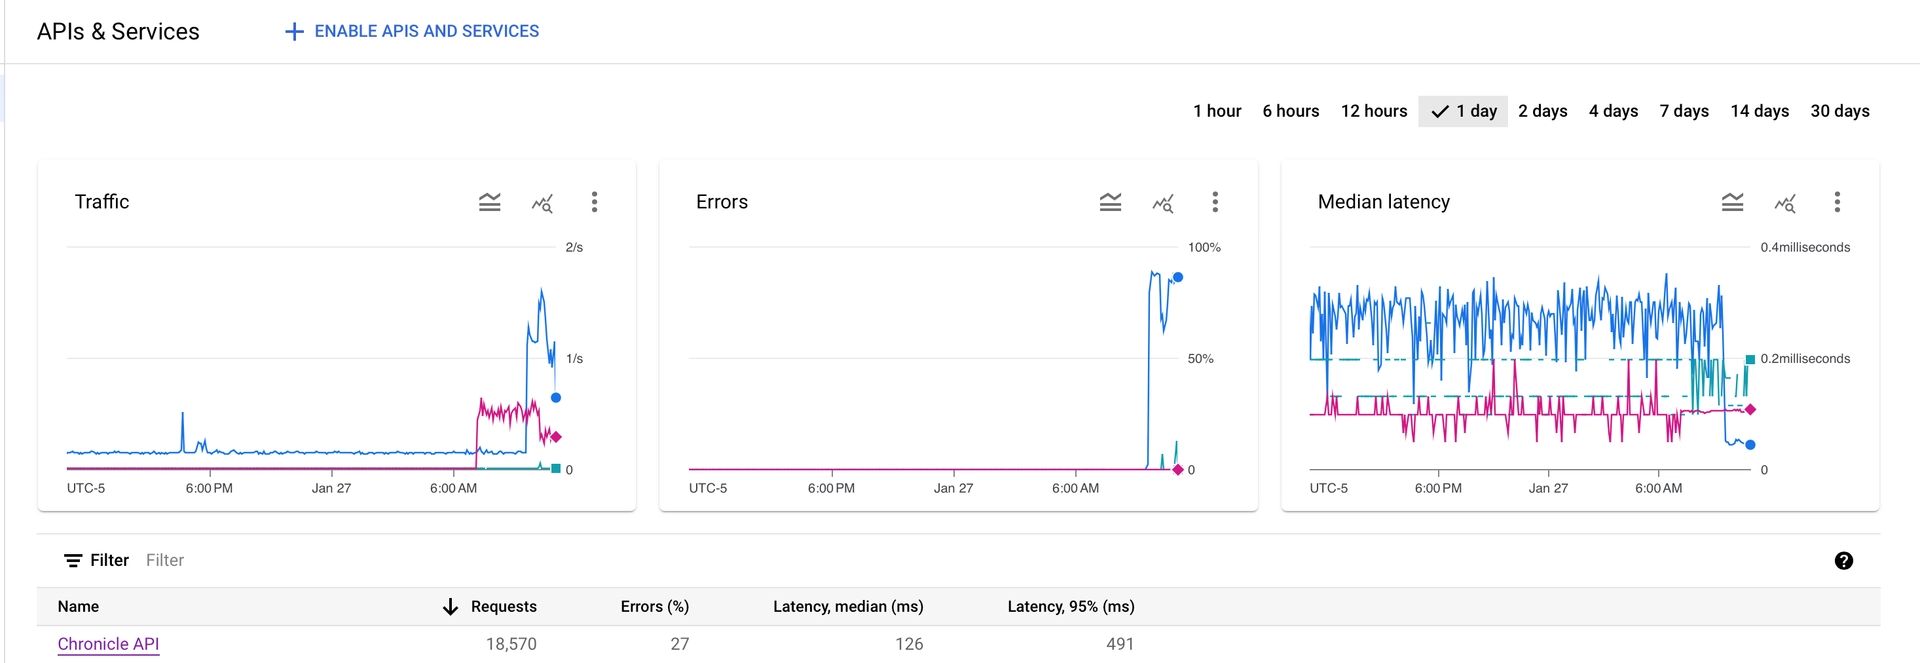Click the Errors chart title
The image size is (1920, 663).
tap(722, 202)
